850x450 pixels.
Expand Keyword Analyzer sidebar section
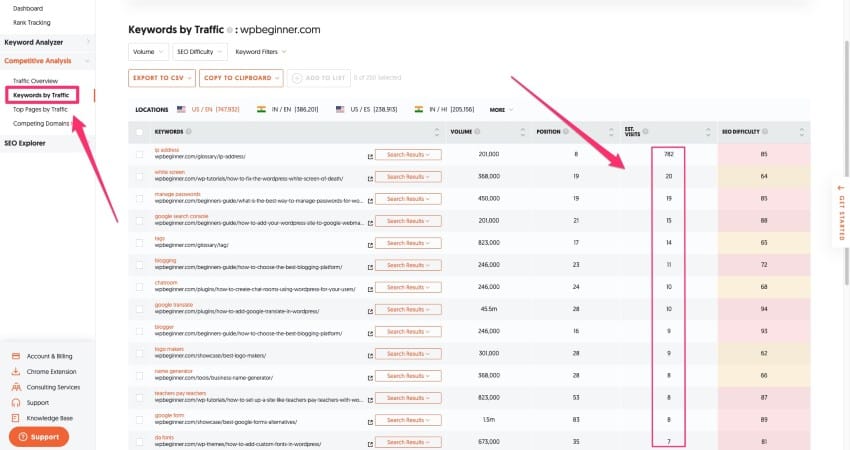point(47,42)
